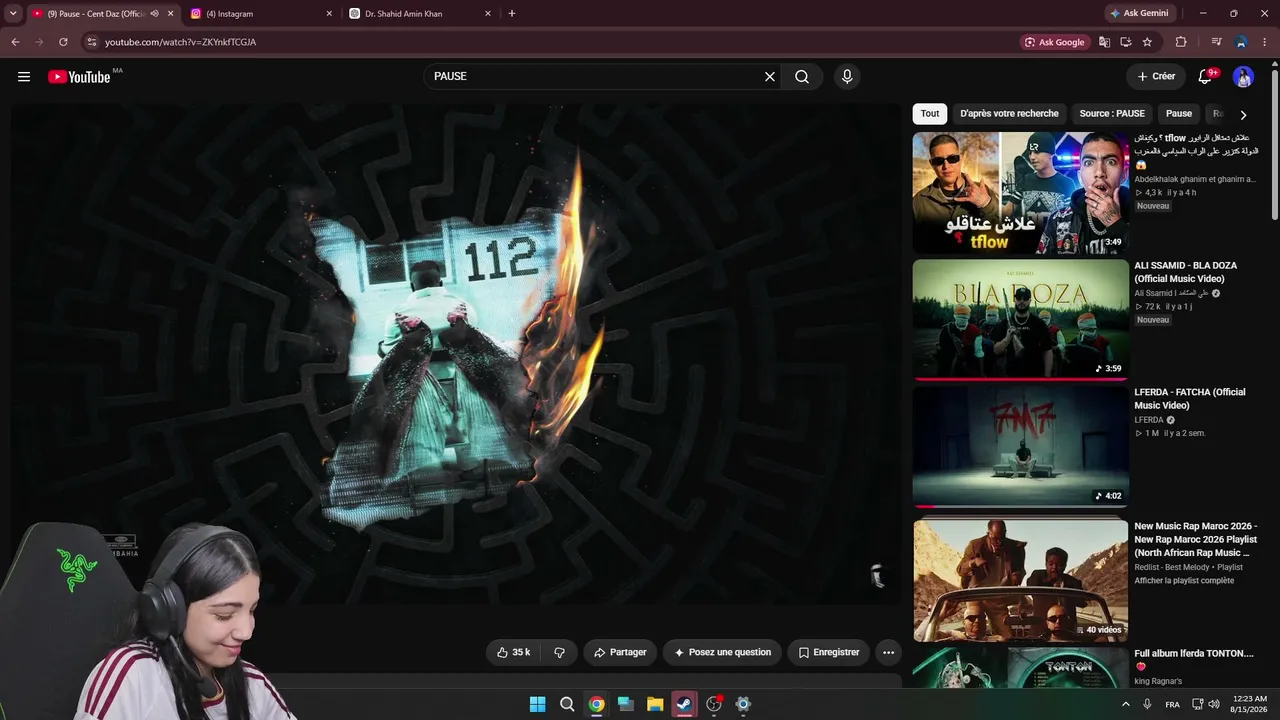Open Rap Maroc 2026 playlist thumbnail
The image size is (1280, 720).
[1020, 580]
